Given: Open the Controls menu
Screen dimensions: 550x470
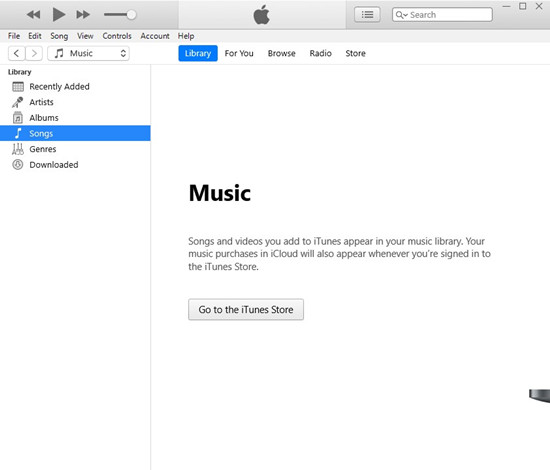Looking at the screenshot, I should (117, 36).
